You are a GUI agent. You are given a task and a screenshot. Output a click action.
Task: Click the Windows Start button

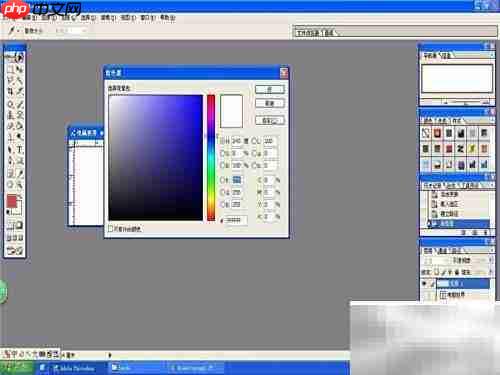tap(16, 368)
